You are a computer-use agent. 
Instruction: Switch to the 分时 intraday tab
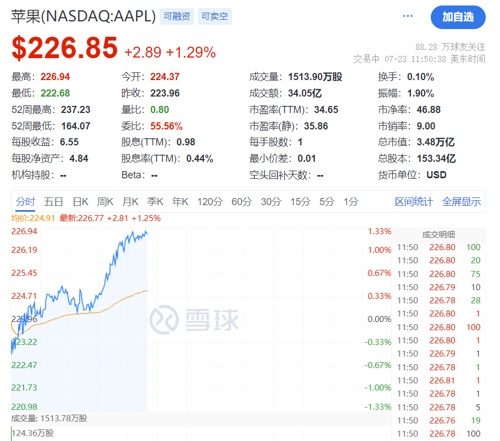tap(25, 202)
